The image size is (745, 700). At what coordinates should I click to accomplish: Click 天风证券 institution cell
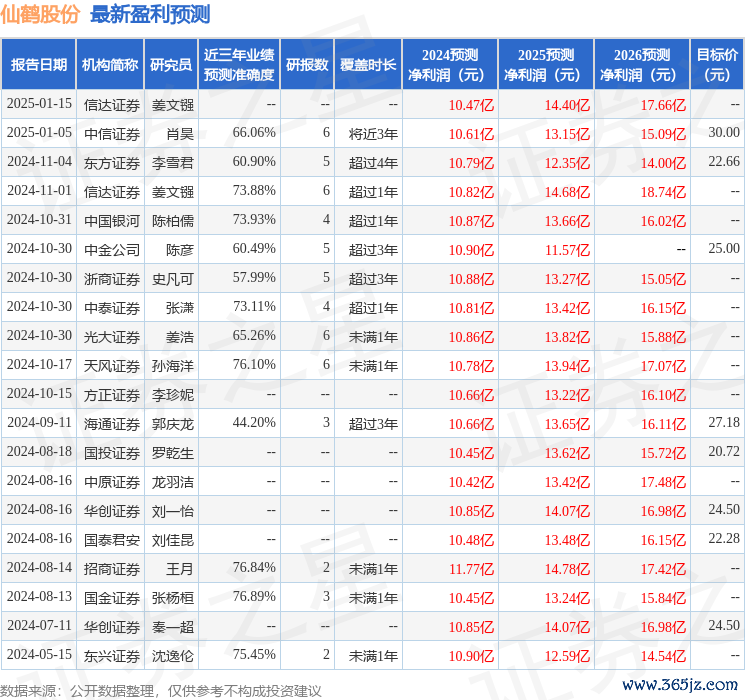(x=112, y=366)
